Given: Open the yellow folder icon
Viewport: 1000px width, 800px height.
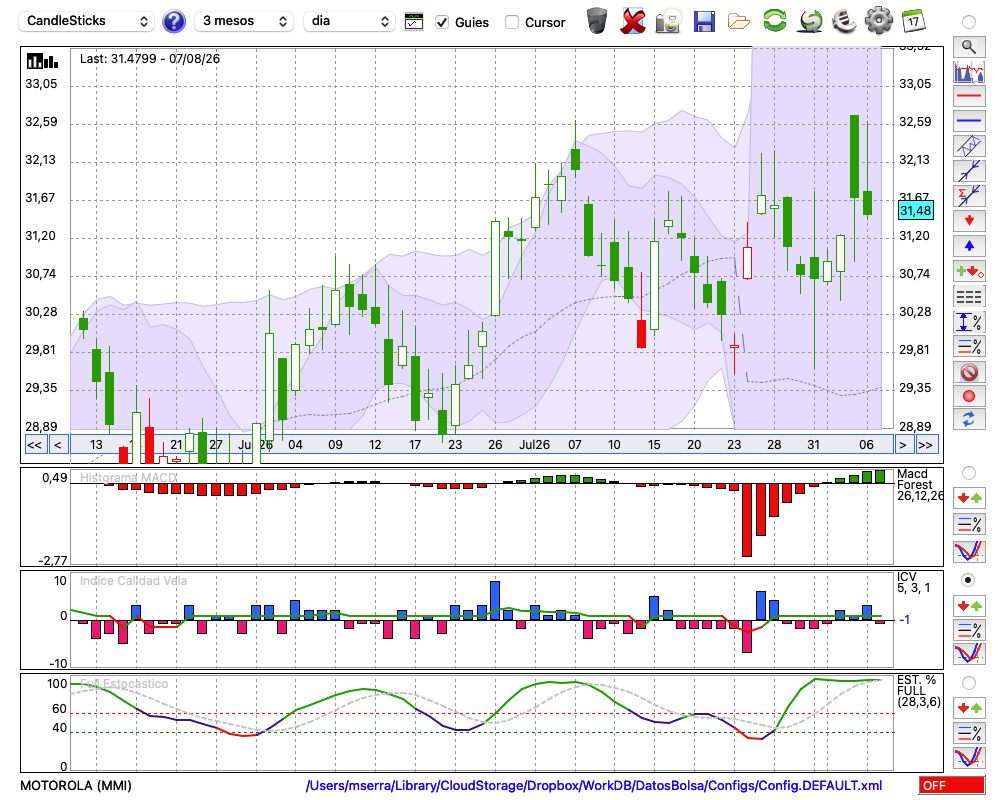Looking at the screenshot, I should (739, 22).
